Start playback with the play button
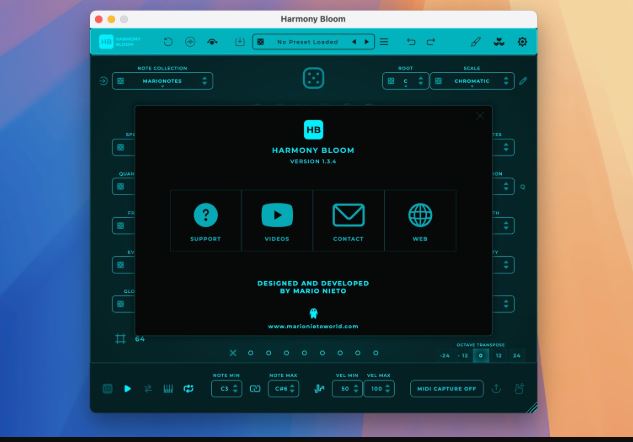This screenshot has width=633, height=442. [x=128, y=388]
